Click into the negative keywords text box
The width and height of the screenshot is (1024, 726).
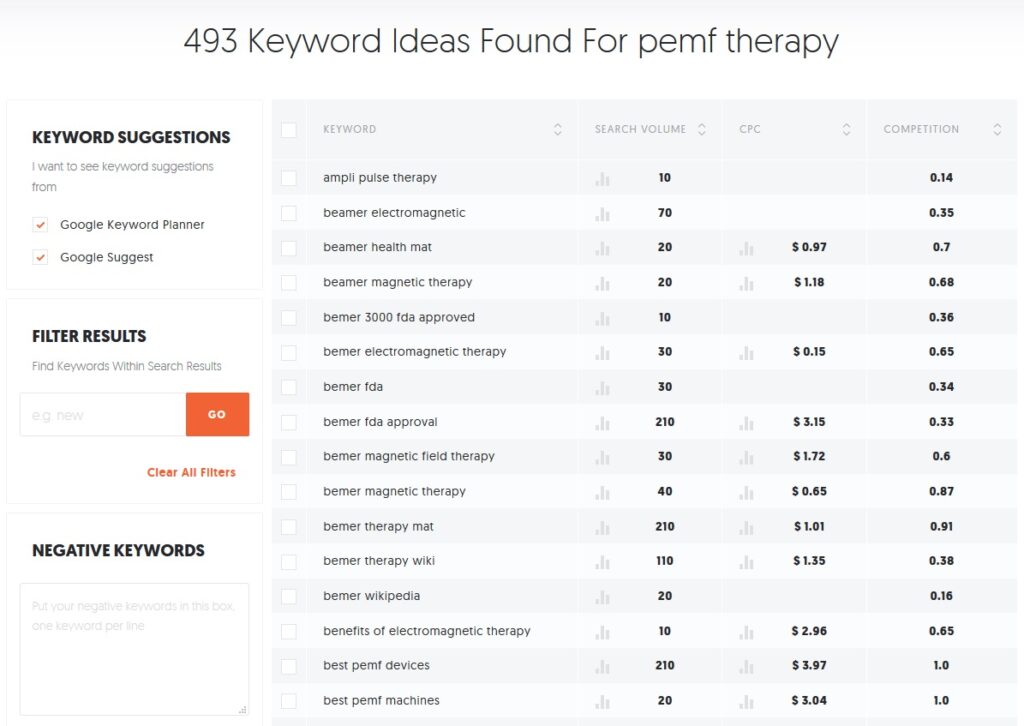click(x=135, y=649)
